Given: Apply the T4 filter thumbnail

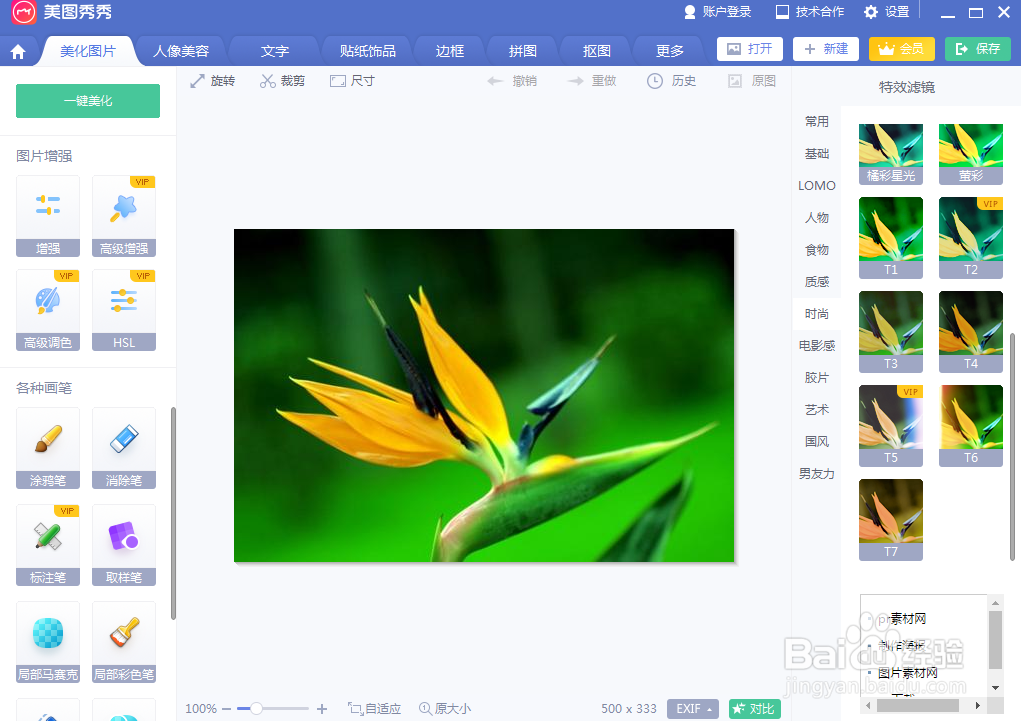Looking at the screenshot, I should pos(971,332).
